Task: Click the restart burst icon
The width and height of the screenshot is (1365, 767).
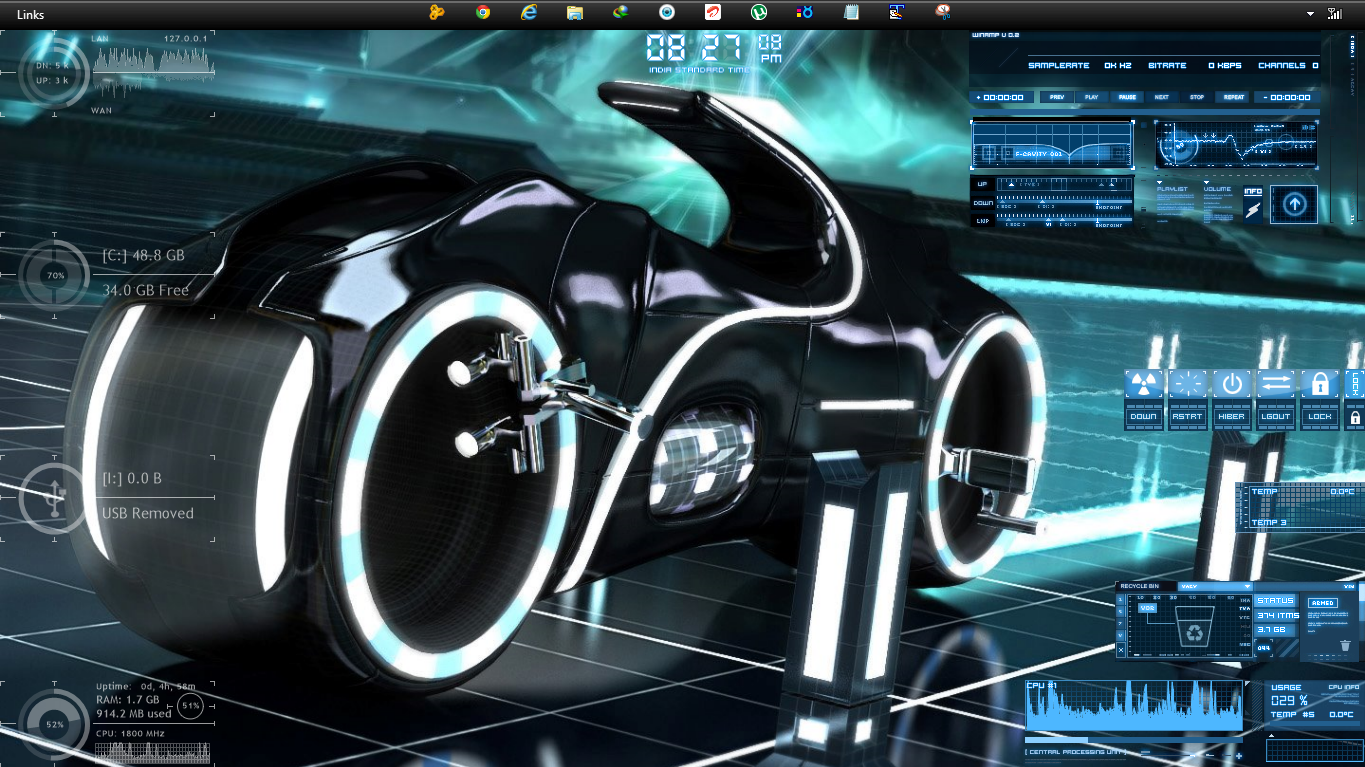Action: click(1187, 384)
